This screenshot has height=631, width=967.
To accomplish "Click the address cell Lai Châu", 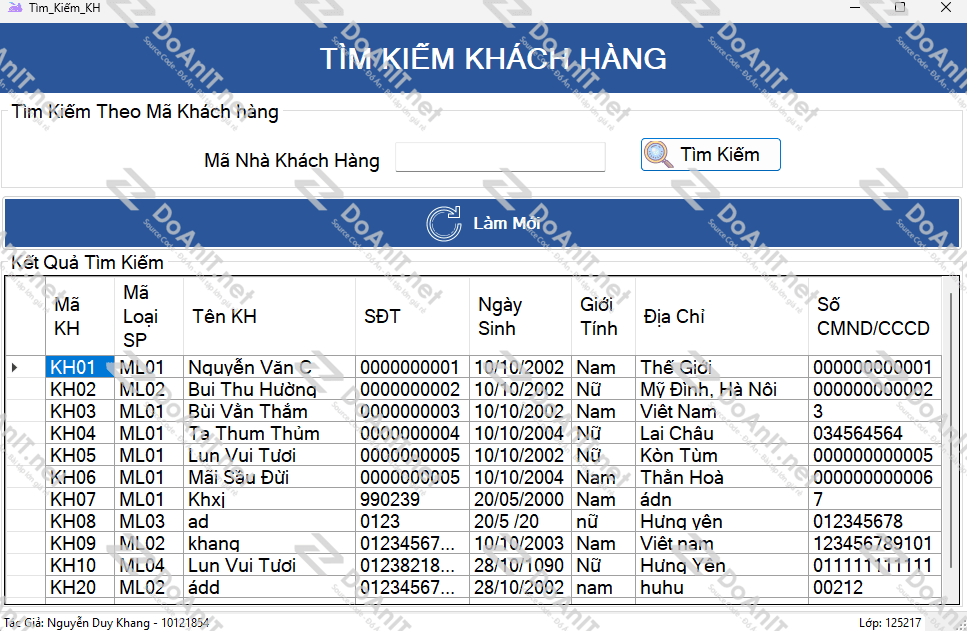I will (x=722, y=434).
